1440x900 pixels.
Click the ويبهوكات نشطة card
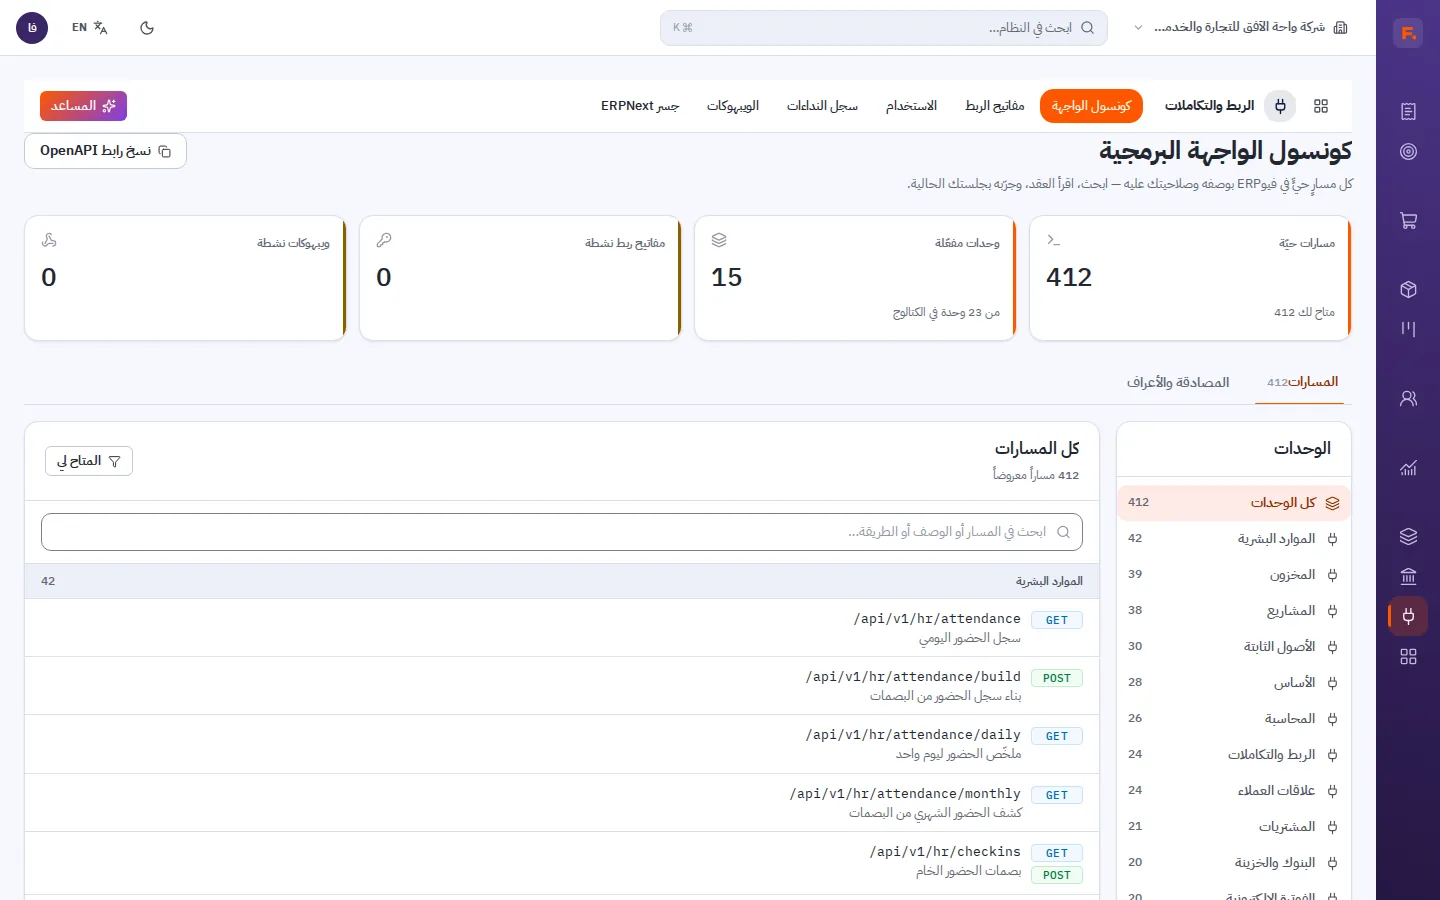[x=185, y=278]
